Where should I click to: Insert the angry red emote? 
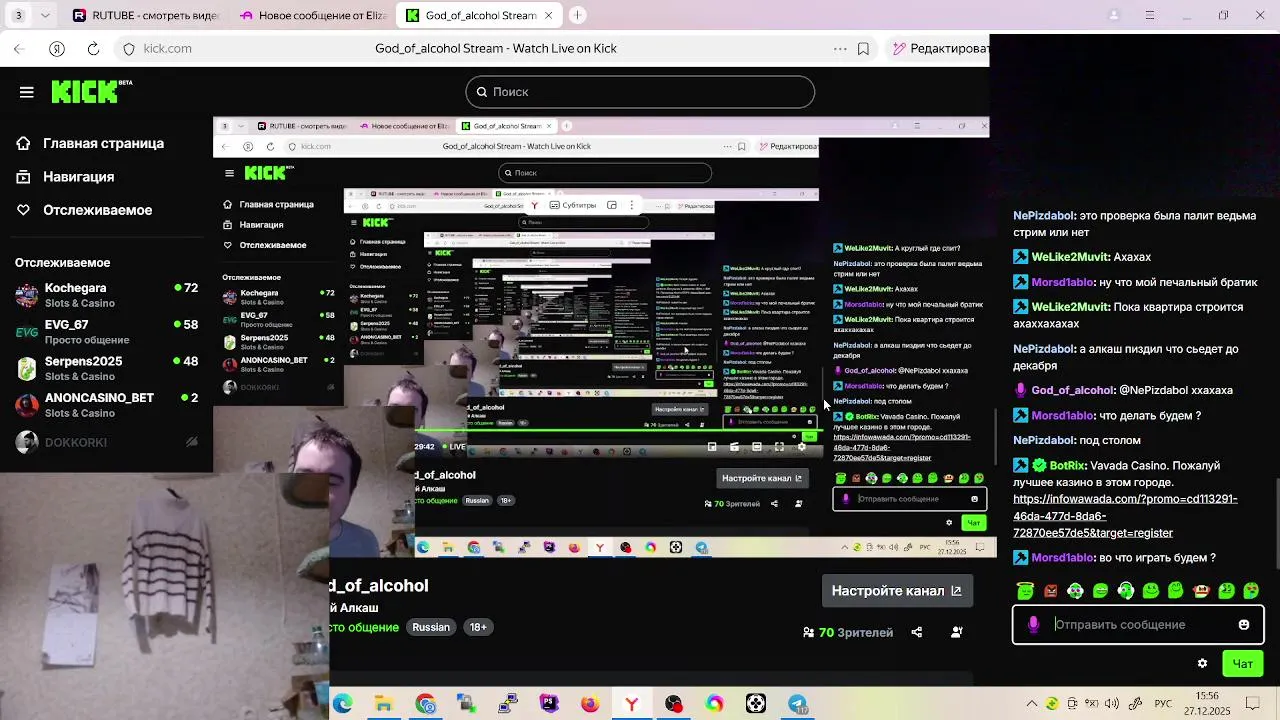tap(1051, 591)
